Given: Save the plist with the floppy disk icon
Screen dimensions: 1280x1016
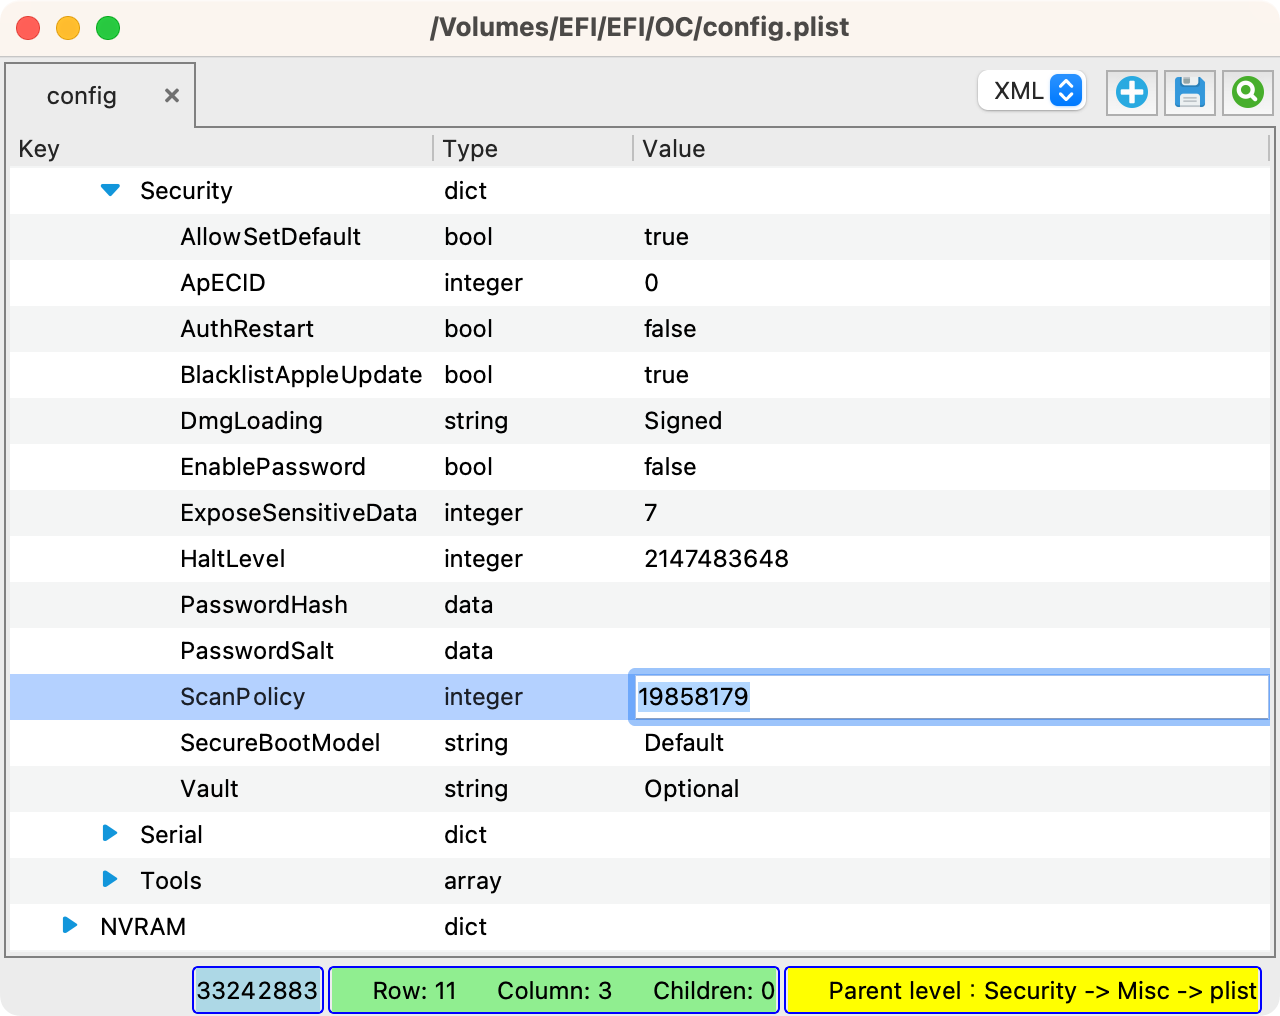Looking at the screenshot, I should point(1190,93).
